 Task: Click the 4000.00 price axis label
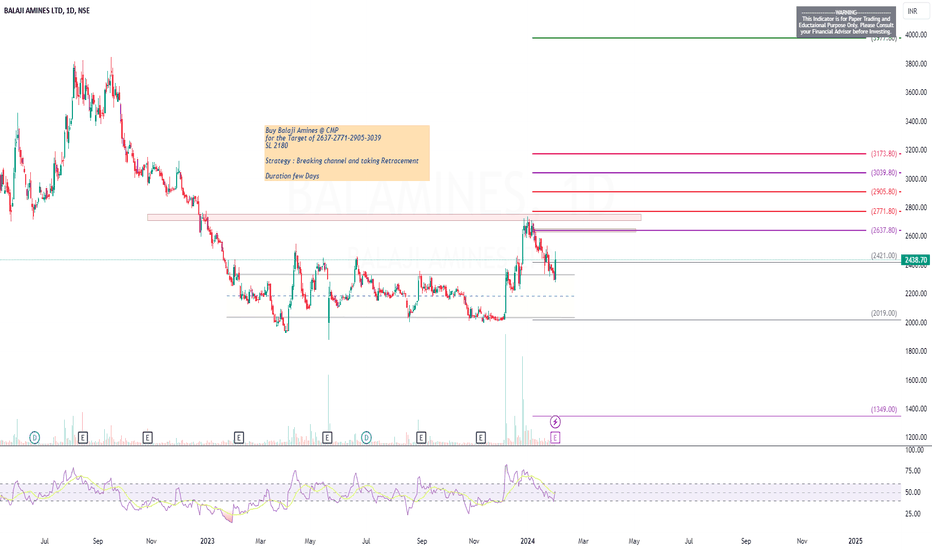(916, 35)
